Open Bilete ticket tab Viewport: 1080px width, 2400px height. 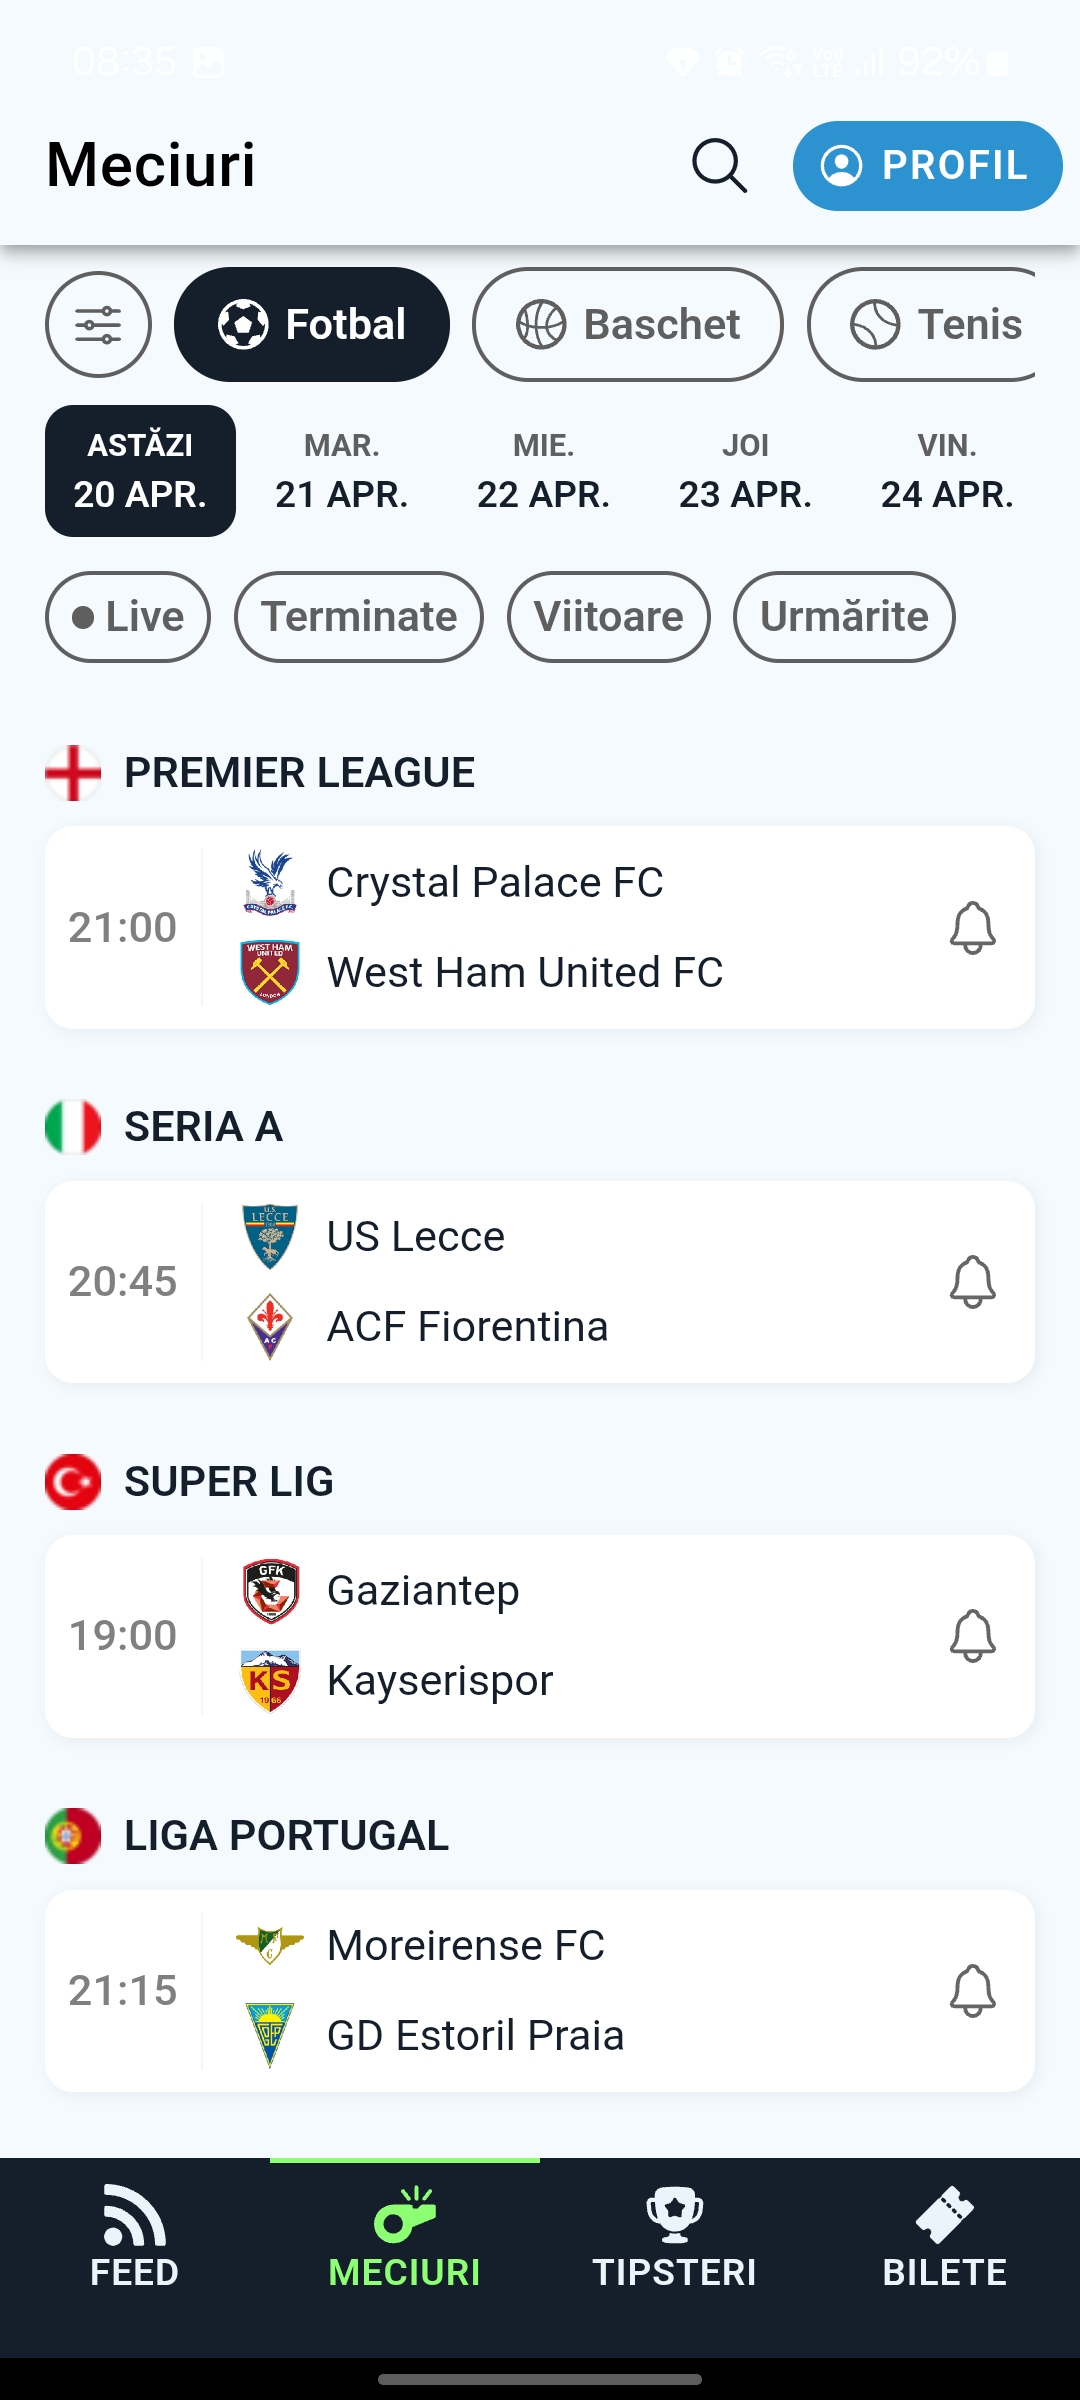click(x=945, y=2240)
